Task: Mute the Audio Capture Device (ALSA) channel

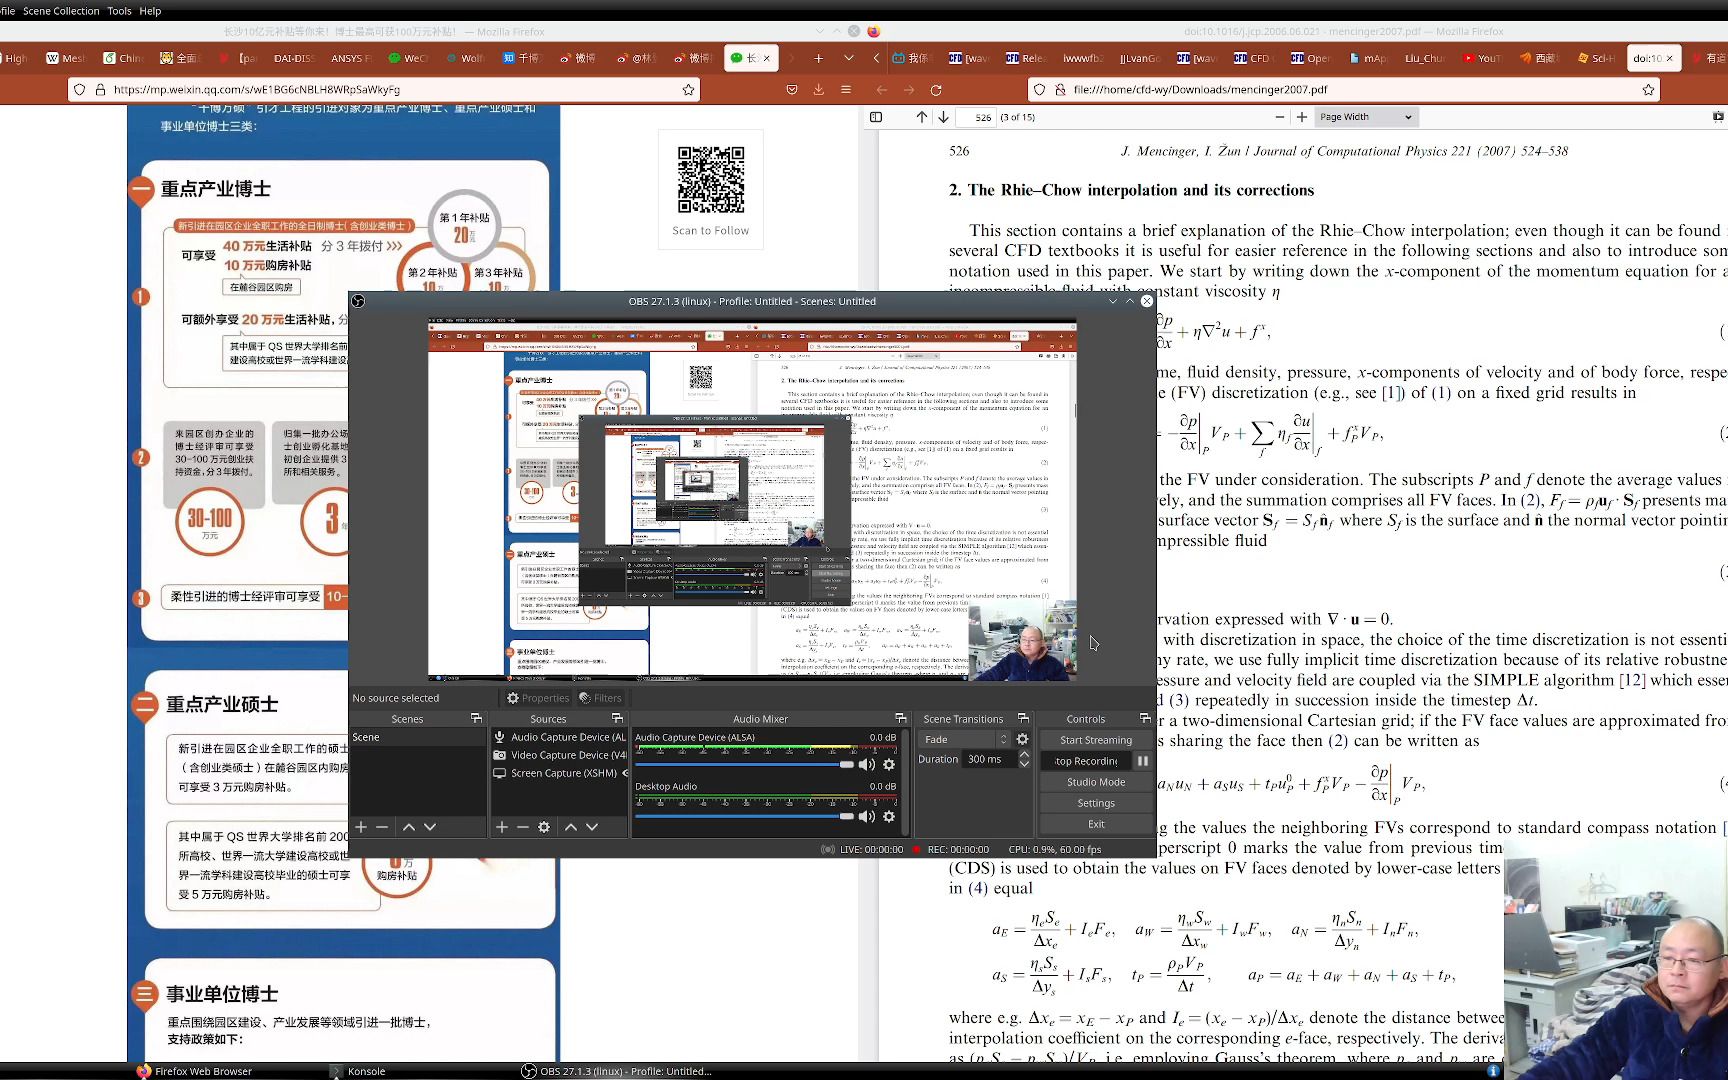Action: tap(866, 765)
